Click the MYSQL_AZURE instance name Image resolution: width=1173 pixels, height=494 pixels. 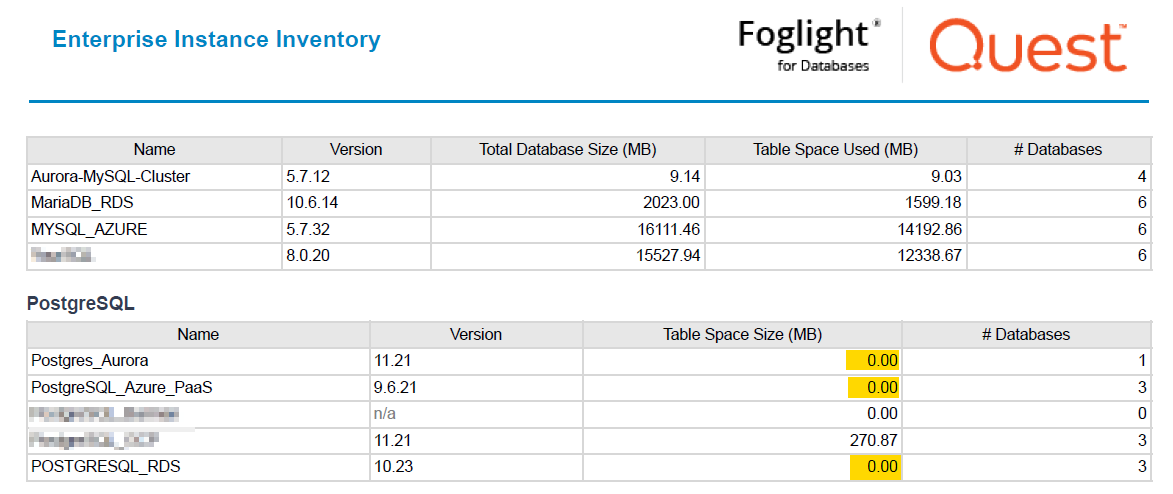[x=89, y=230]
